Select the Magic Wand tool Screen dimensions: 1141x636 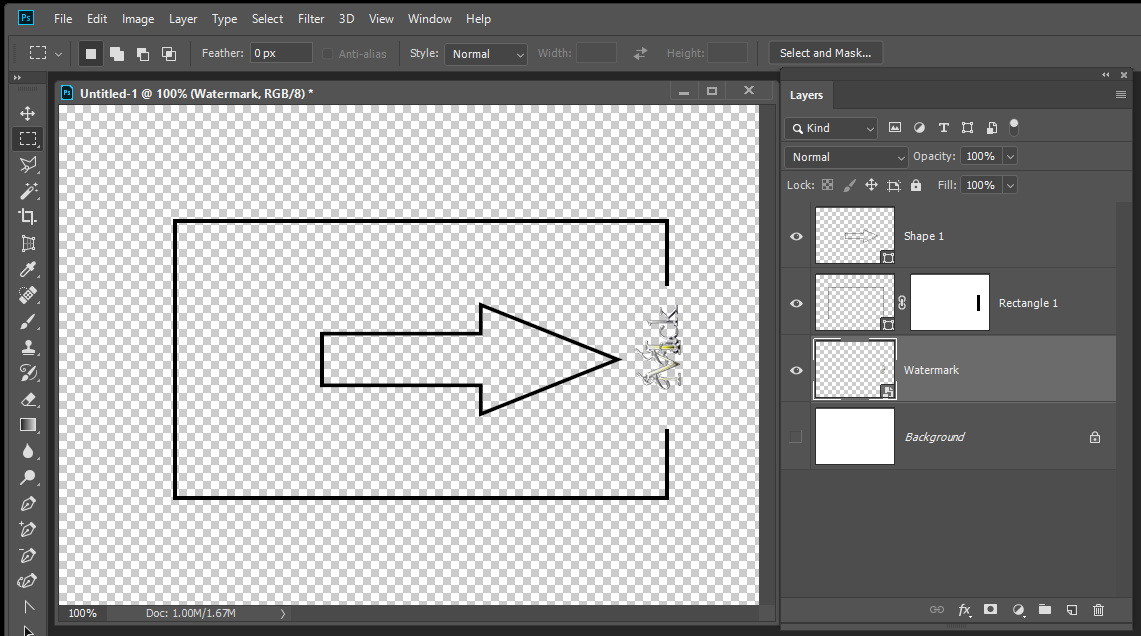coord(28,191)
